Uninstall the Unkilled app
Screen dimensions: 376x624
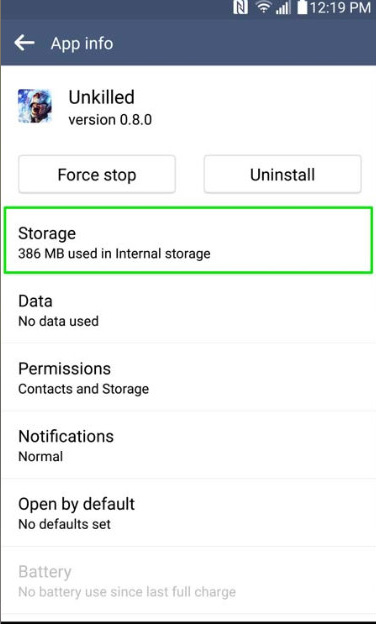click(x=282, y=174)
